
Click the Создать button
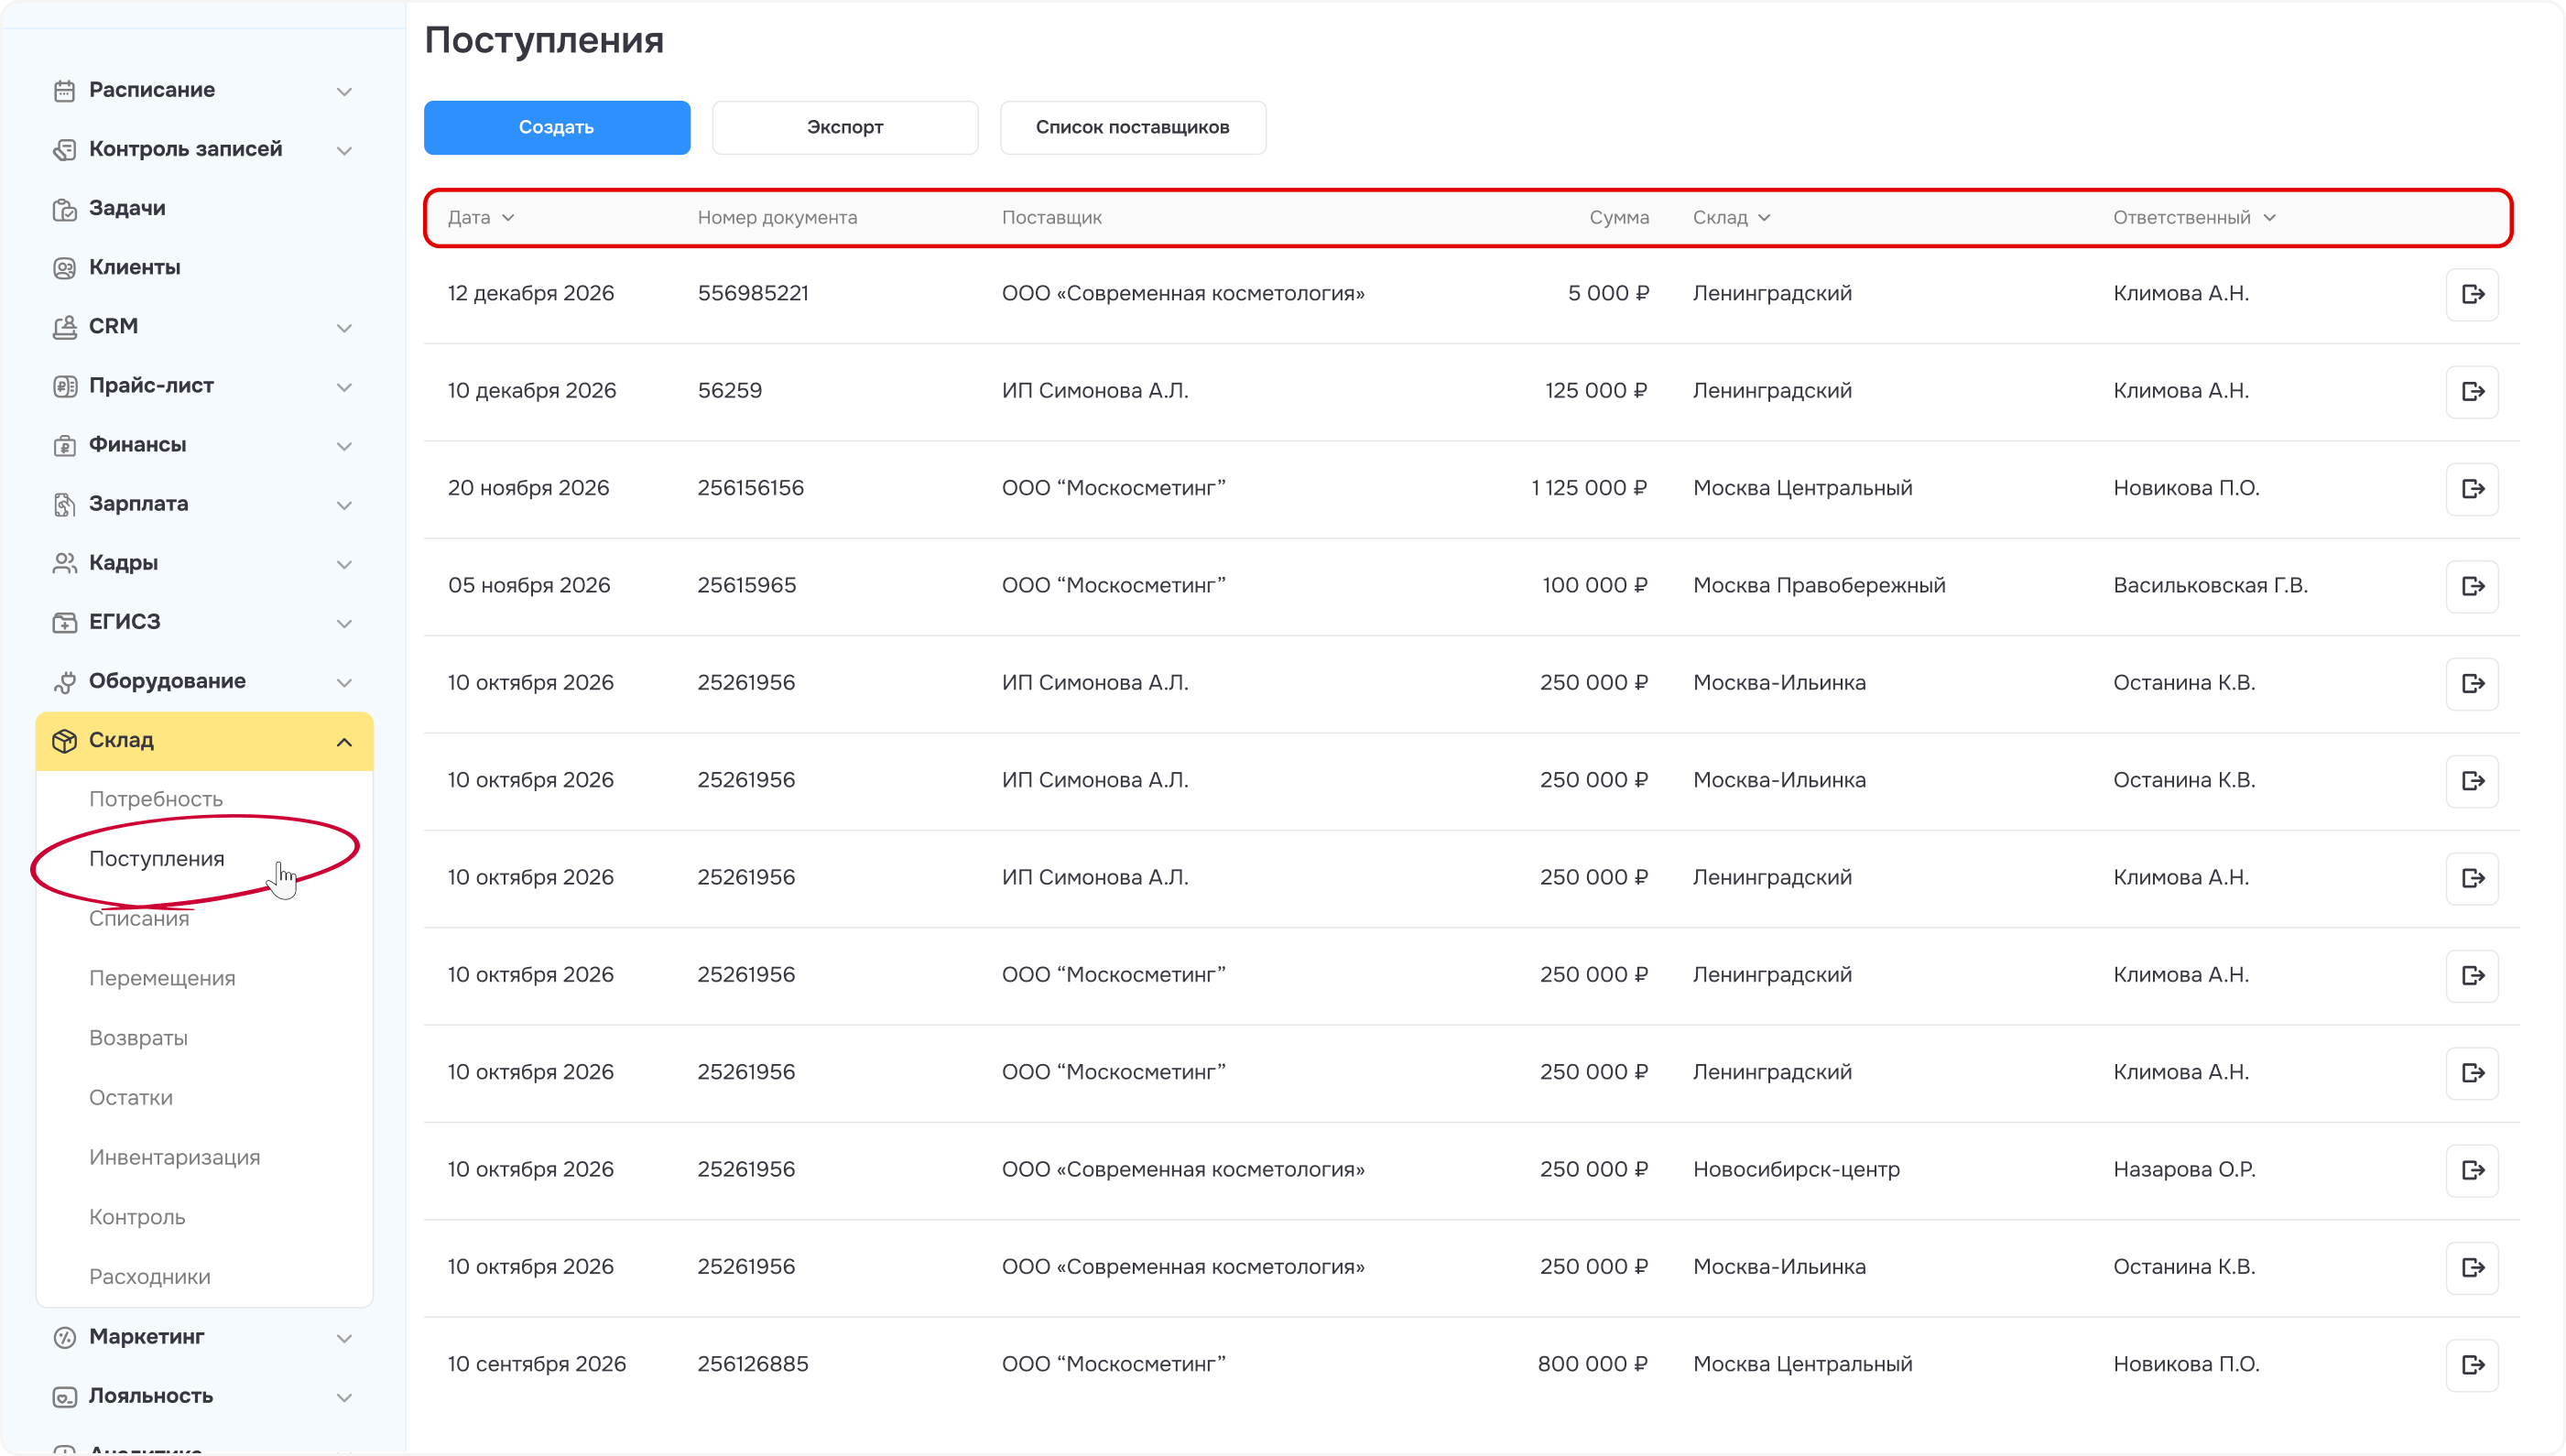[557, 127]
